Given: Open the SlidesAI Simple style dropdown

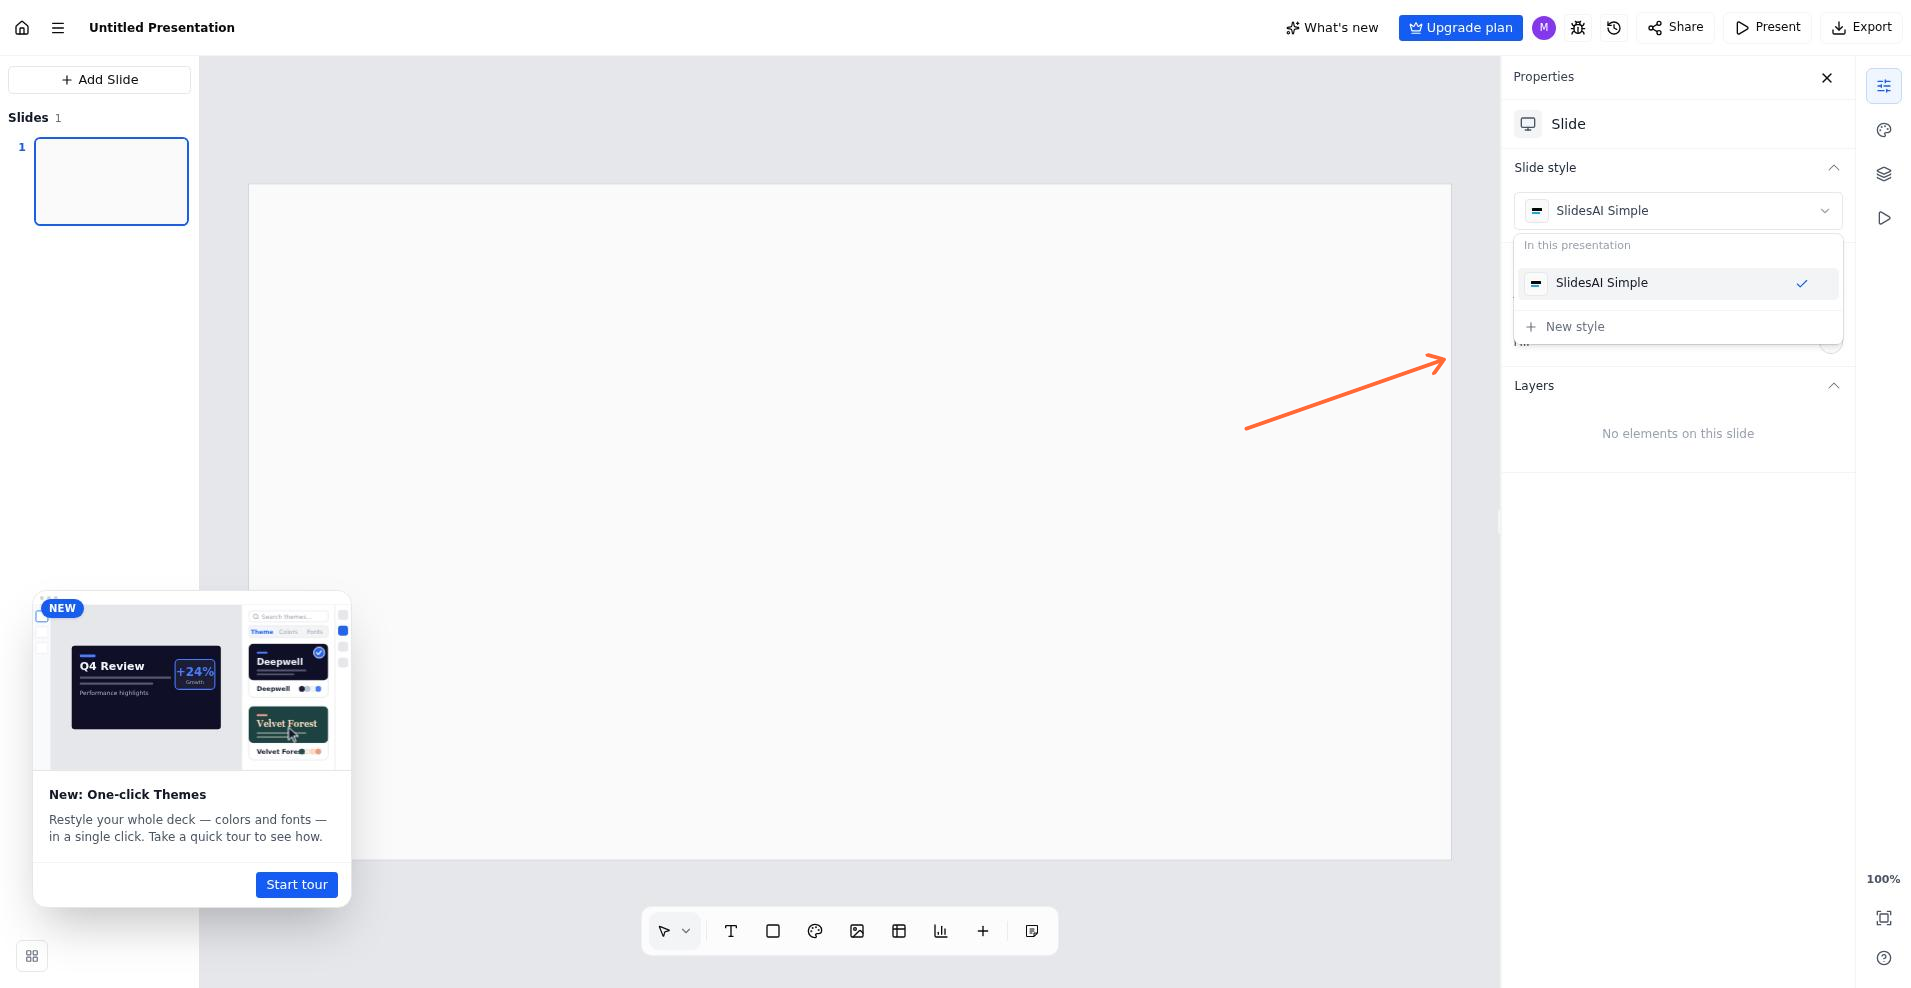Looking at the screenshot, I should tap(1678, 211).
